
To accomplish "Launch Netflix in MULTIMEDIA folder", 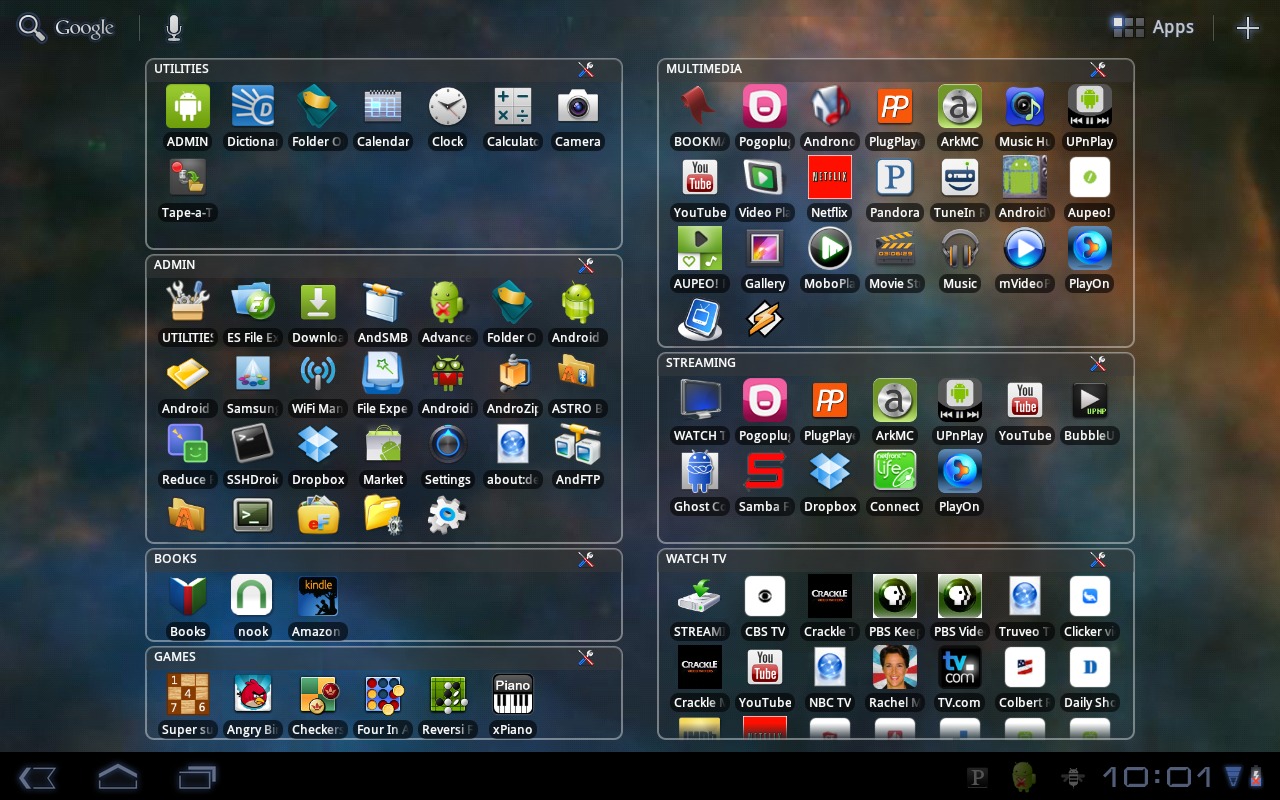I will point(829,188).
